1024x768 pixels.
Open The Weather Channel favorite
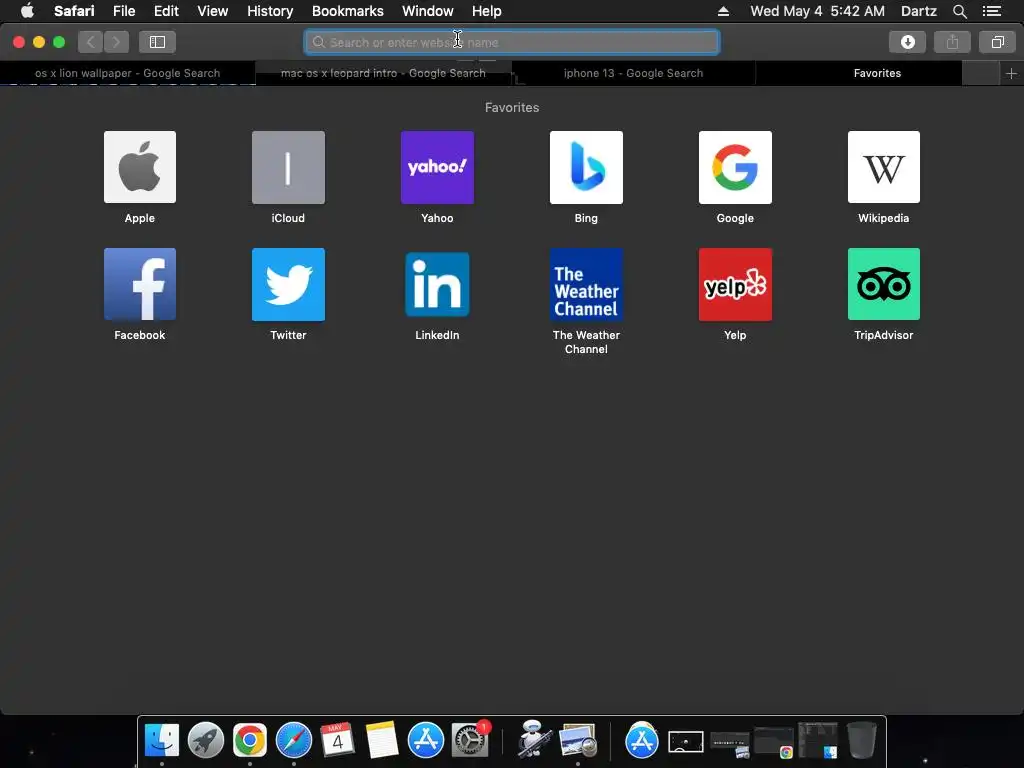(586, 284)
